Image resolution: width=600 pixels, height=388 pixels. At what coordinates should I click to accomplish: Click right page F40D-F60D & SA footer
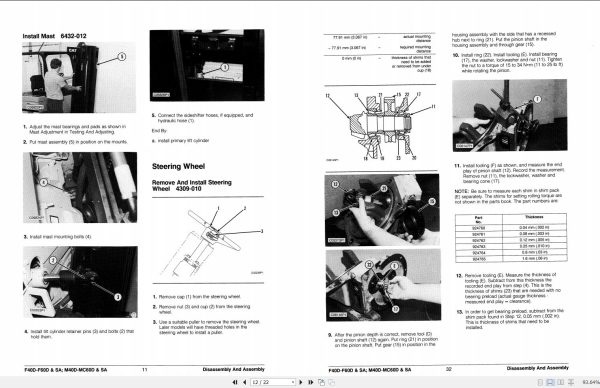(370, 370)
